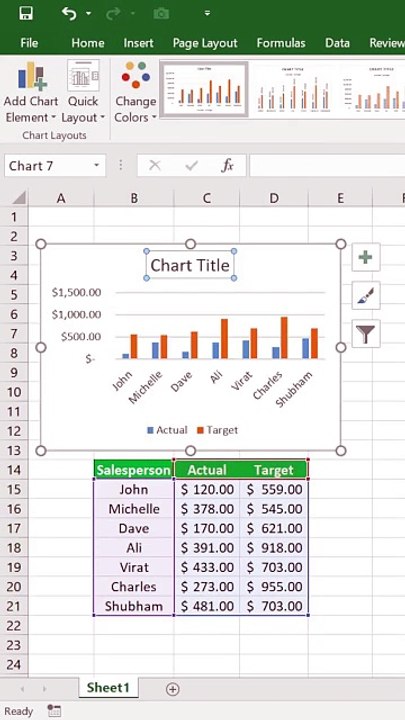This screenshot has width=405, height=720.
Task: Click the sheet scroll left arrow
Action: coord(22,689)
